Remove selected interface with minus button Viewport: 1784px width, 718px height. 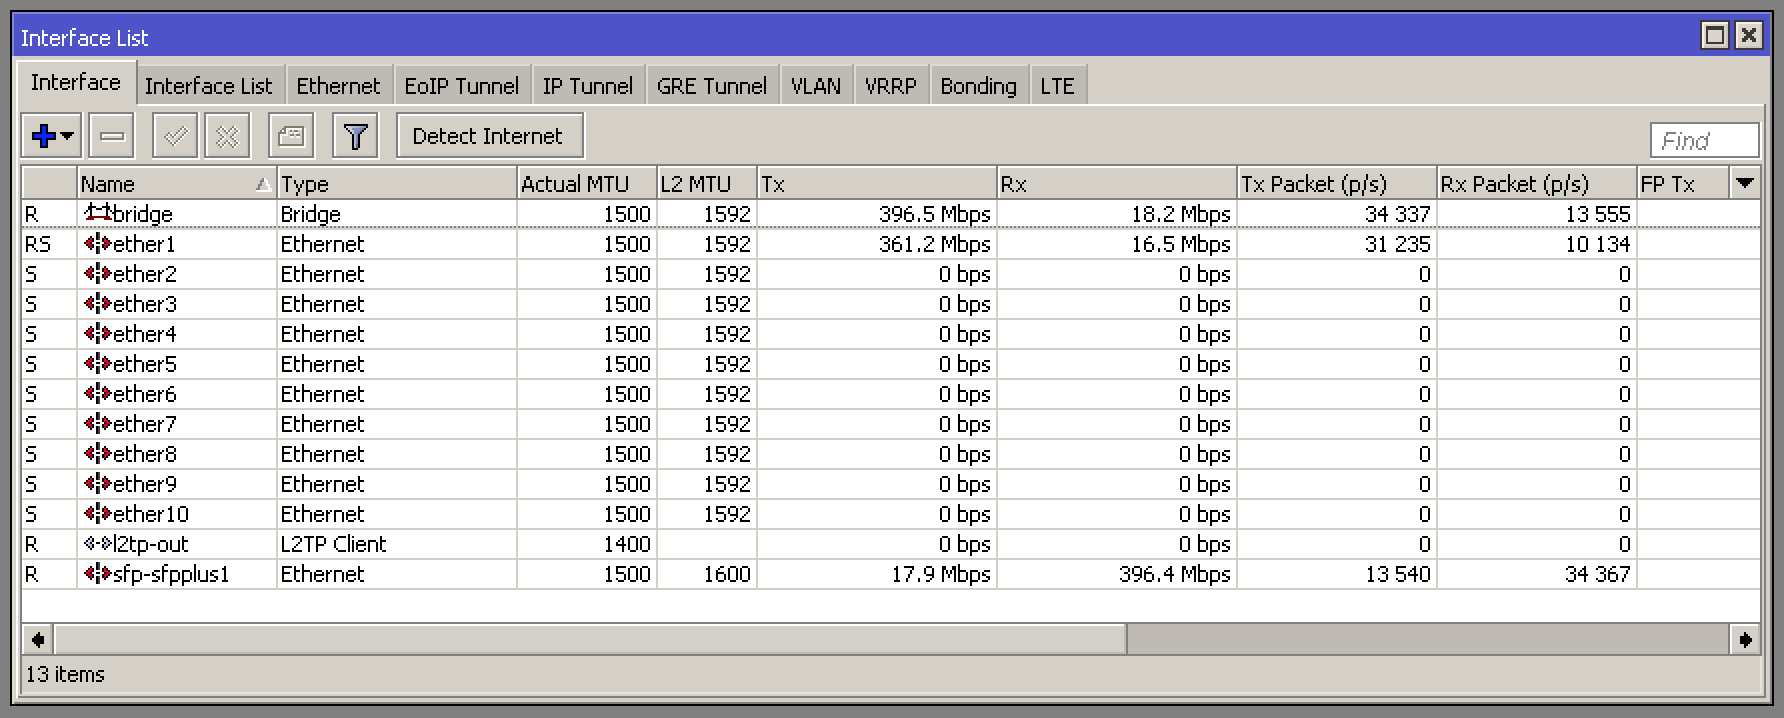(x=112, y=136)
